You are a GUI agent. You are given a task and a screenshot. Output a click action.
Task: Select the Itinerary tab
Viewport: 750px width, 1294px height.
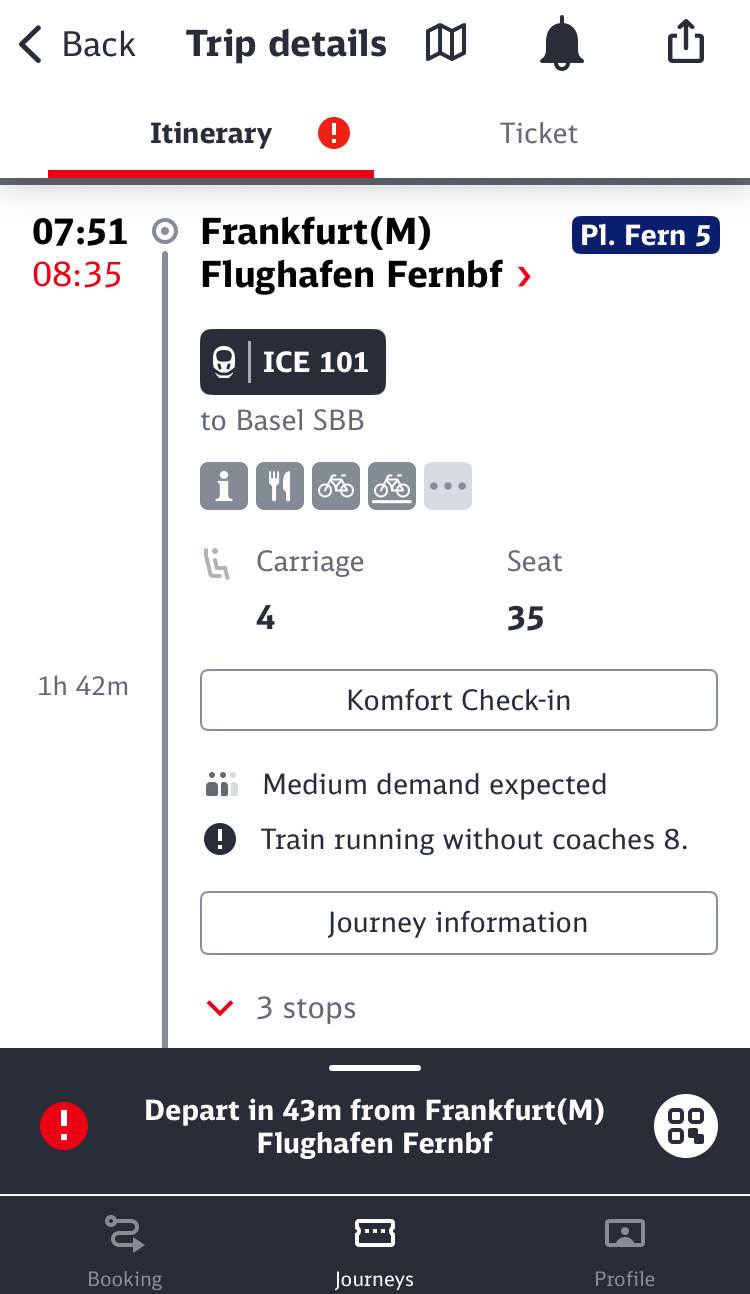(x=211, y=134)
